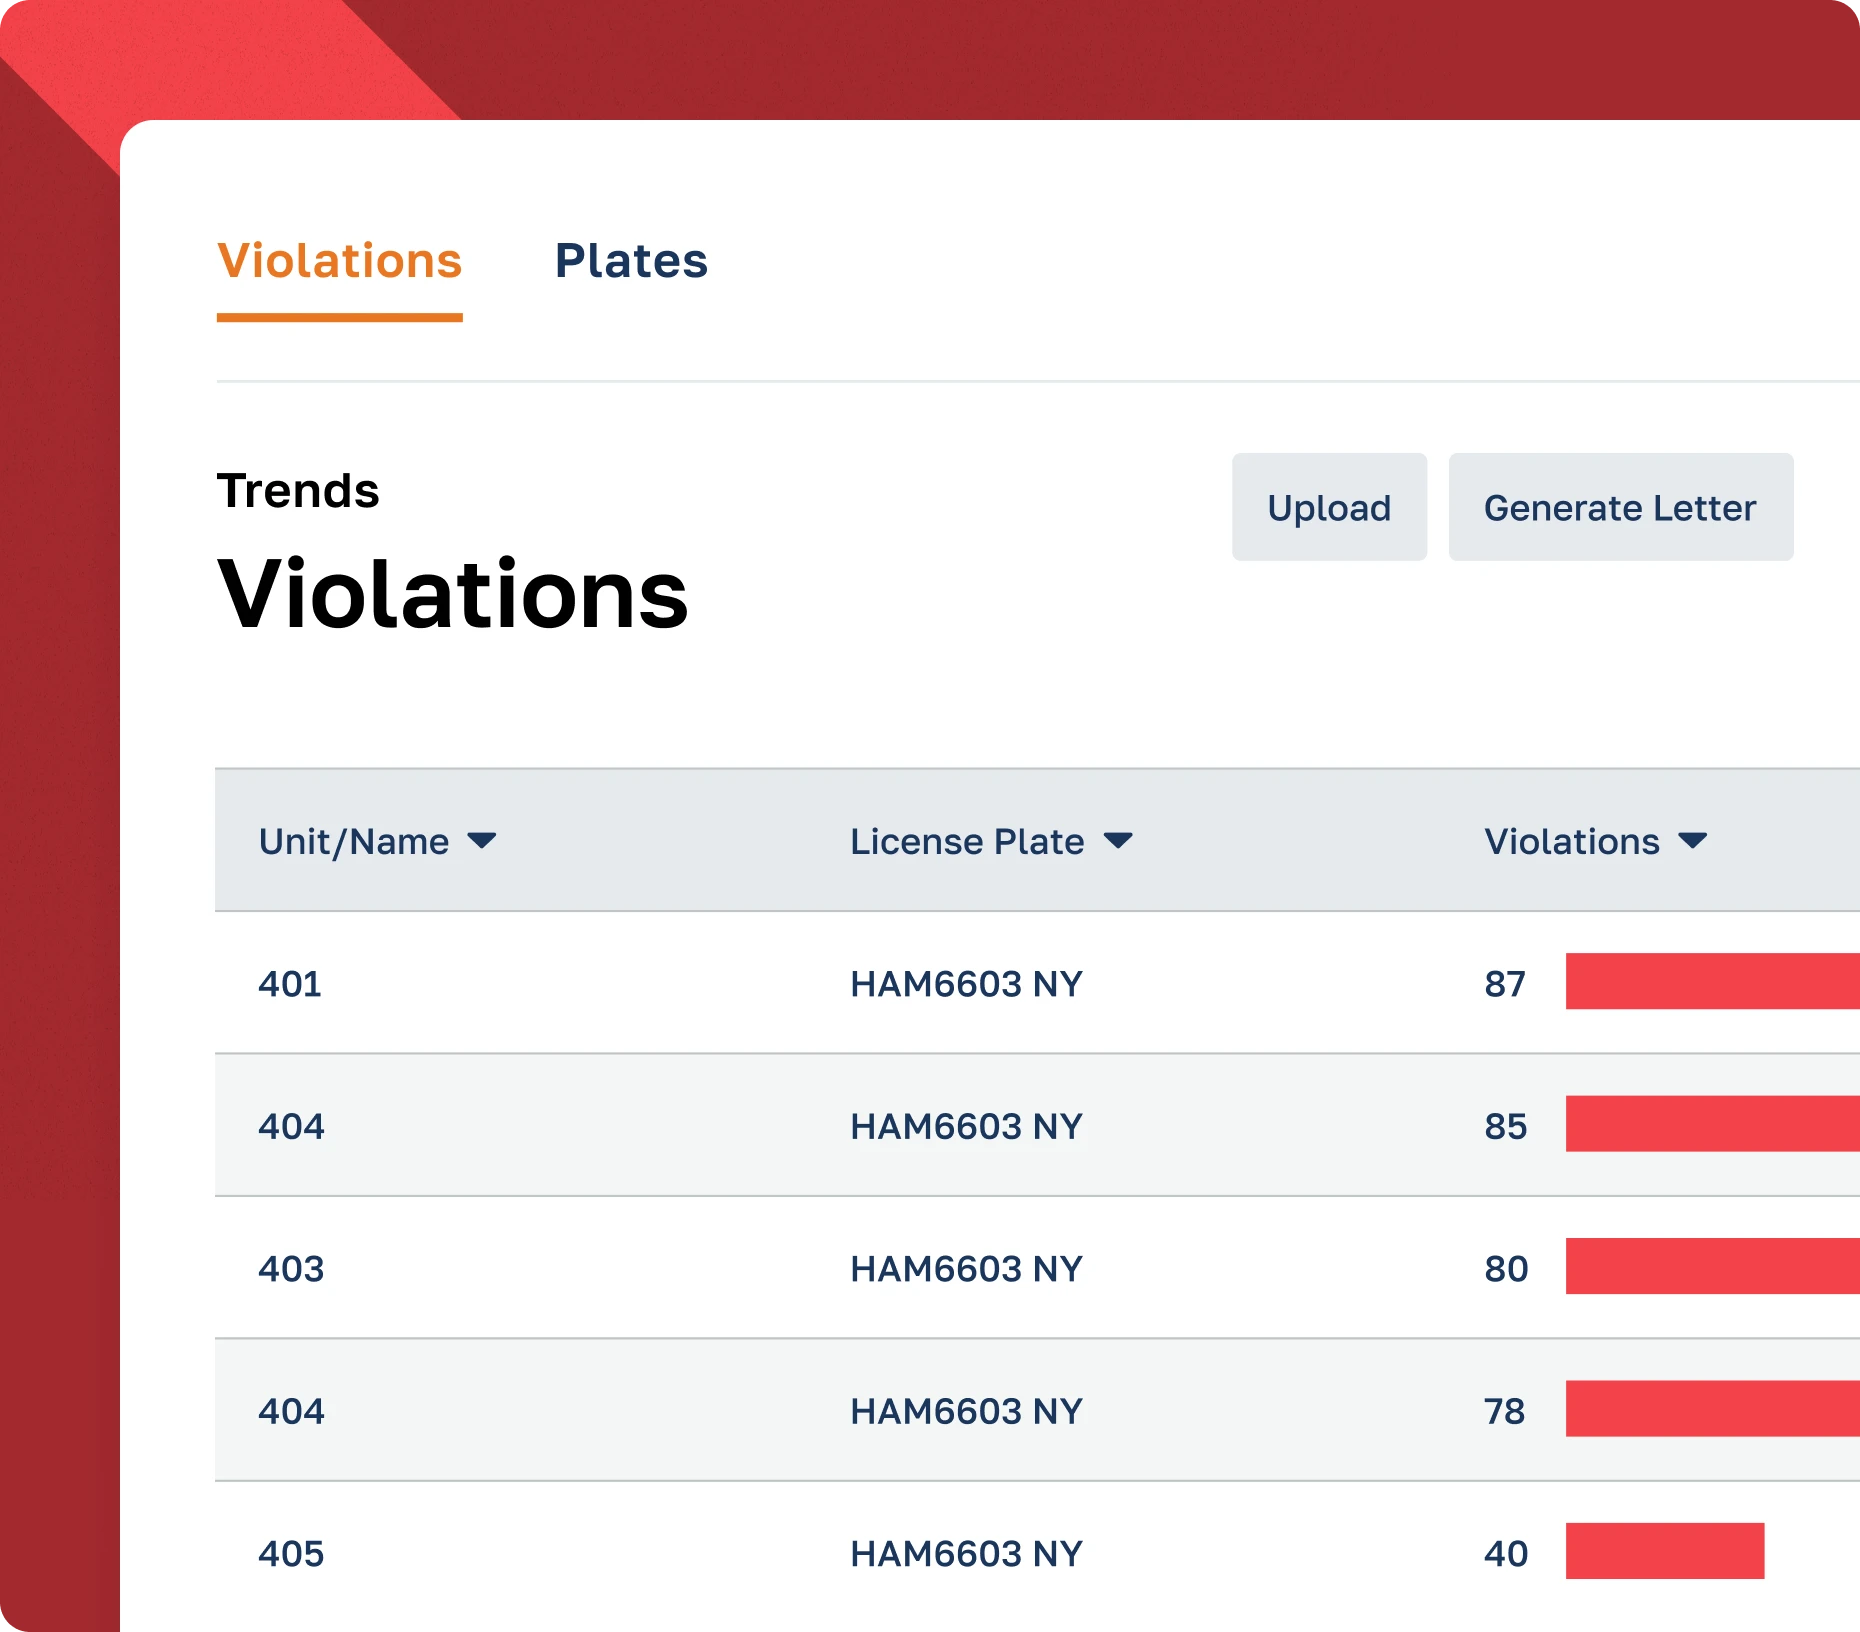Viewport: 1860px width, 1632px height.
Task: Click plate HAM6603 NY in unit 403 row
Action: 964,1269
